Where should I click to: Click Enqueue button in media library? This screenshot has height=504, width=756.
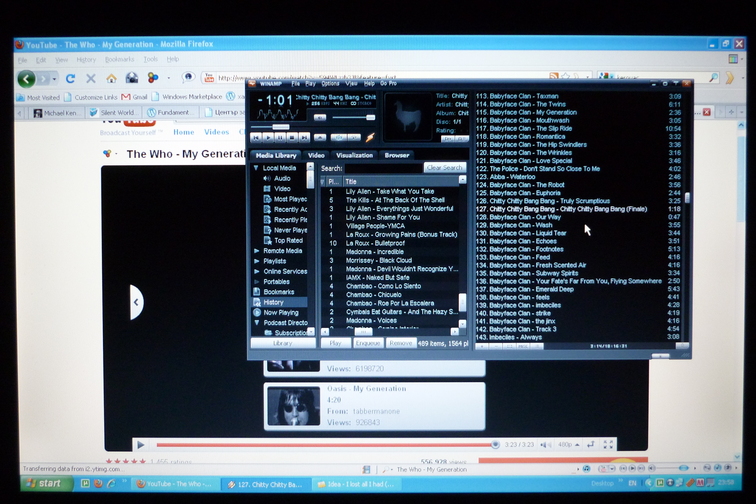coord(368,343)
